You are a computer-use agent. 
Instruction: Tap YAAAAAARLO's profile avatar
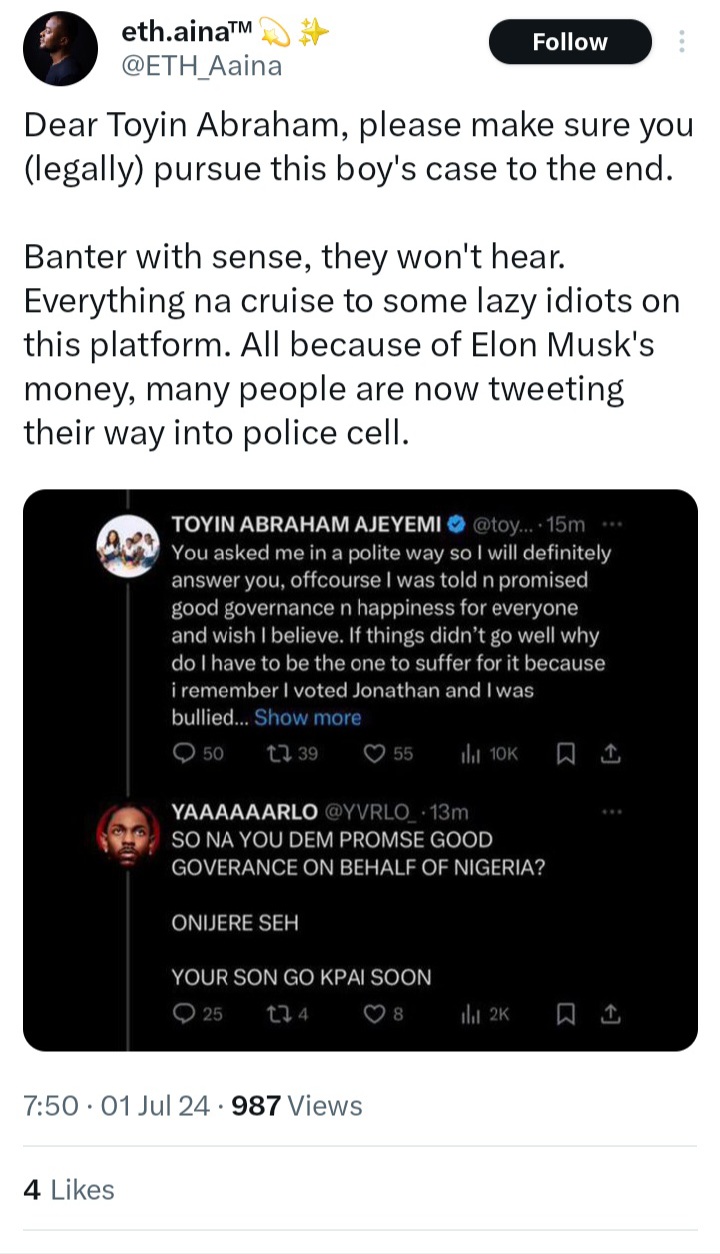coord(127,836)
